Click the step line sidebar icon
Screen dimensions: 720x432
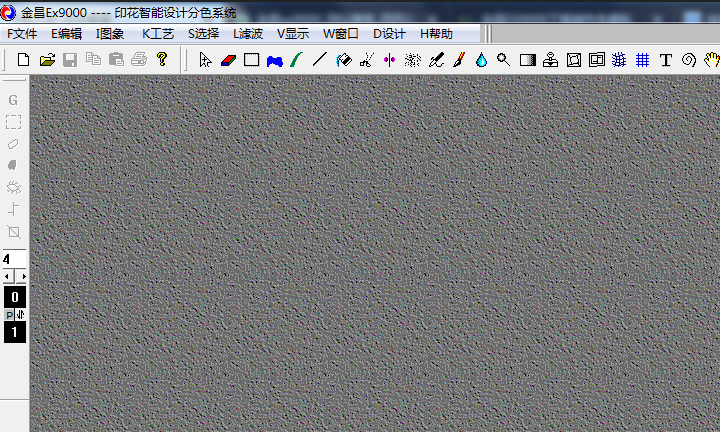pos(14,209)
